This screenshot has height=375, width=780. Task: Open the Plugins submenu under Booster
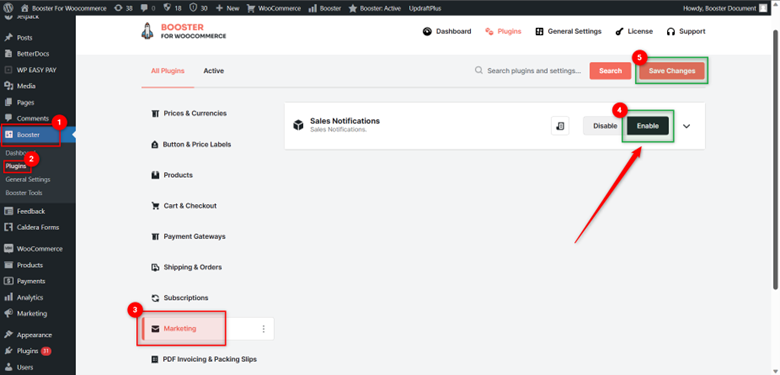(16, 166)
